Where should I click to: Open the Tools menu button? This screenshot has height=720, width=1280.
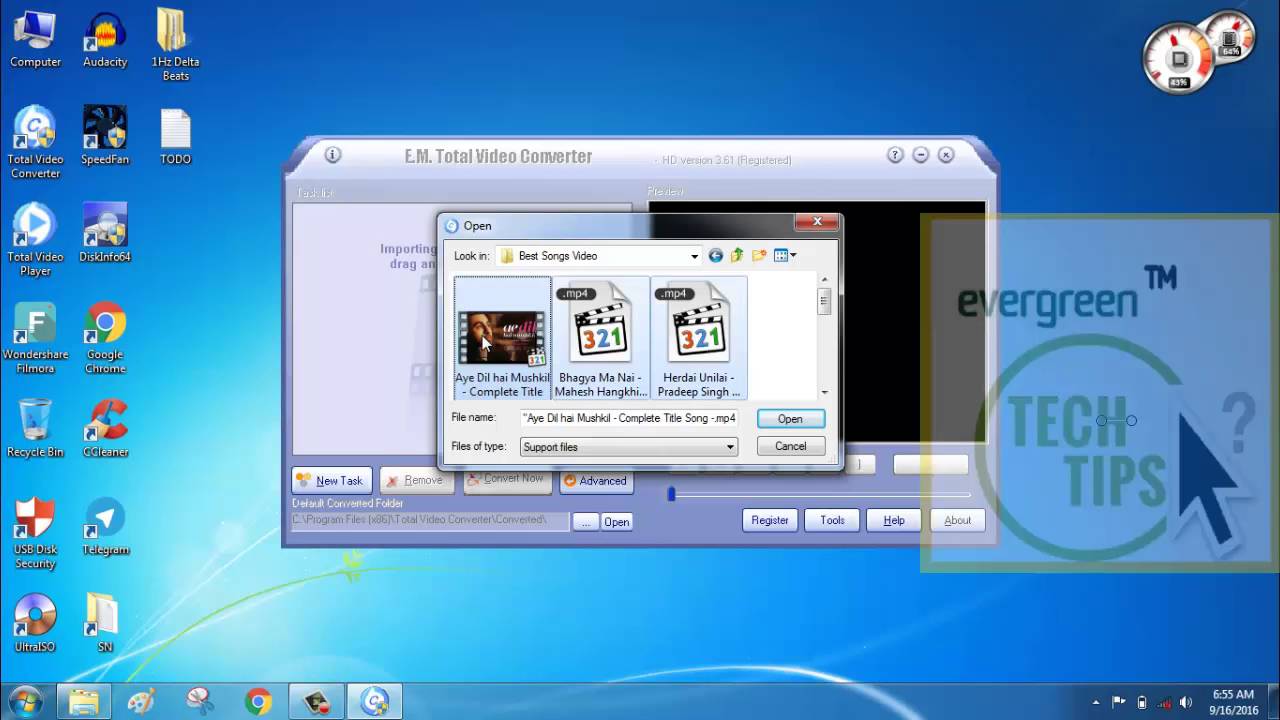click(x=832, y=520)
